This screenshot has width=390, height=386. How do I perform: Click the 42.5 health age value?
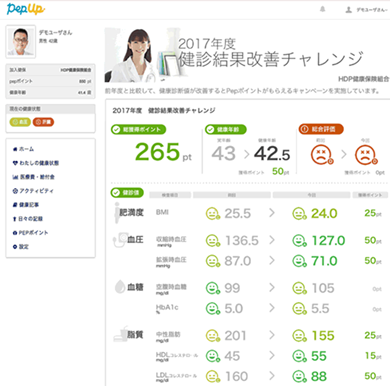point(272,154)
